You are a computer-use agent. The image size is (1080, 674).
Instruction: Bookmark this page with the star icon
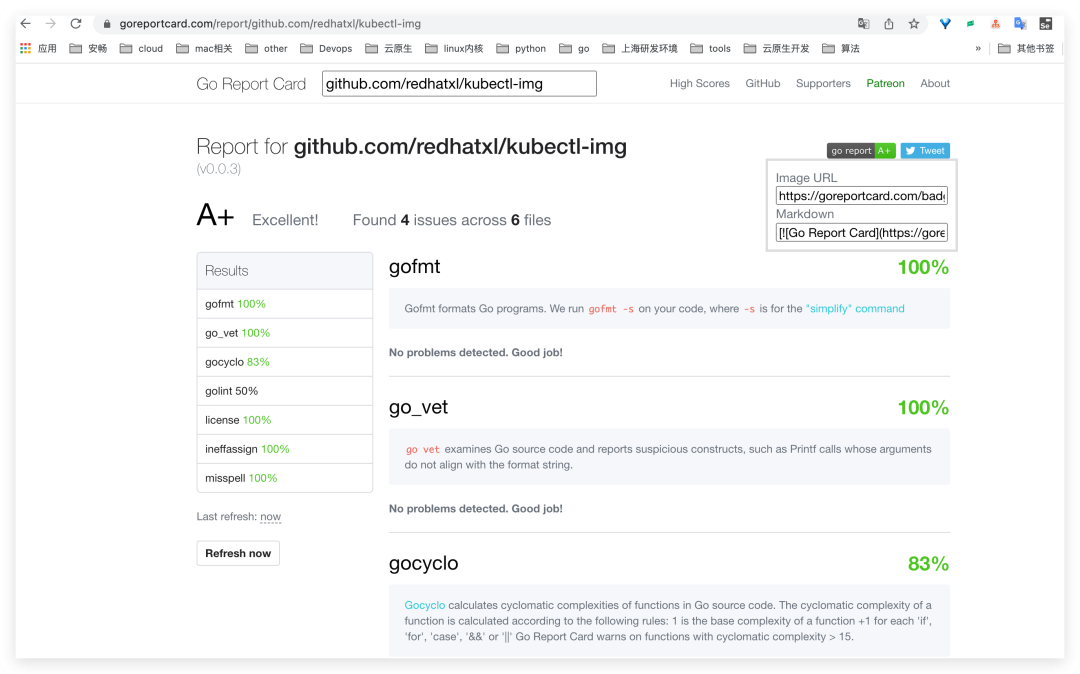point(913,24)
